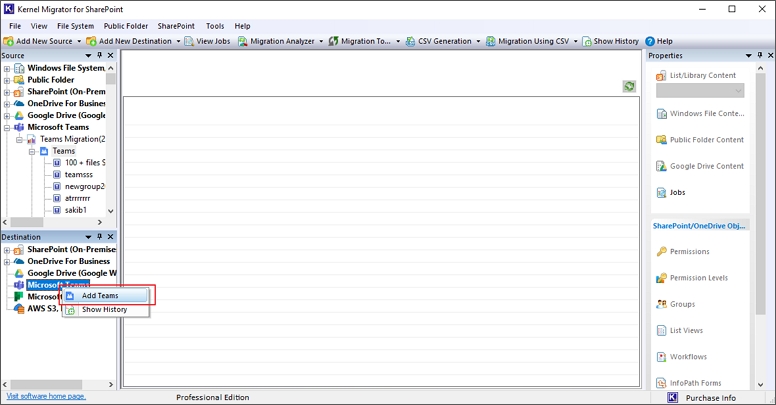Click the green refresh icon in the main pane

(x=629, y=86)
